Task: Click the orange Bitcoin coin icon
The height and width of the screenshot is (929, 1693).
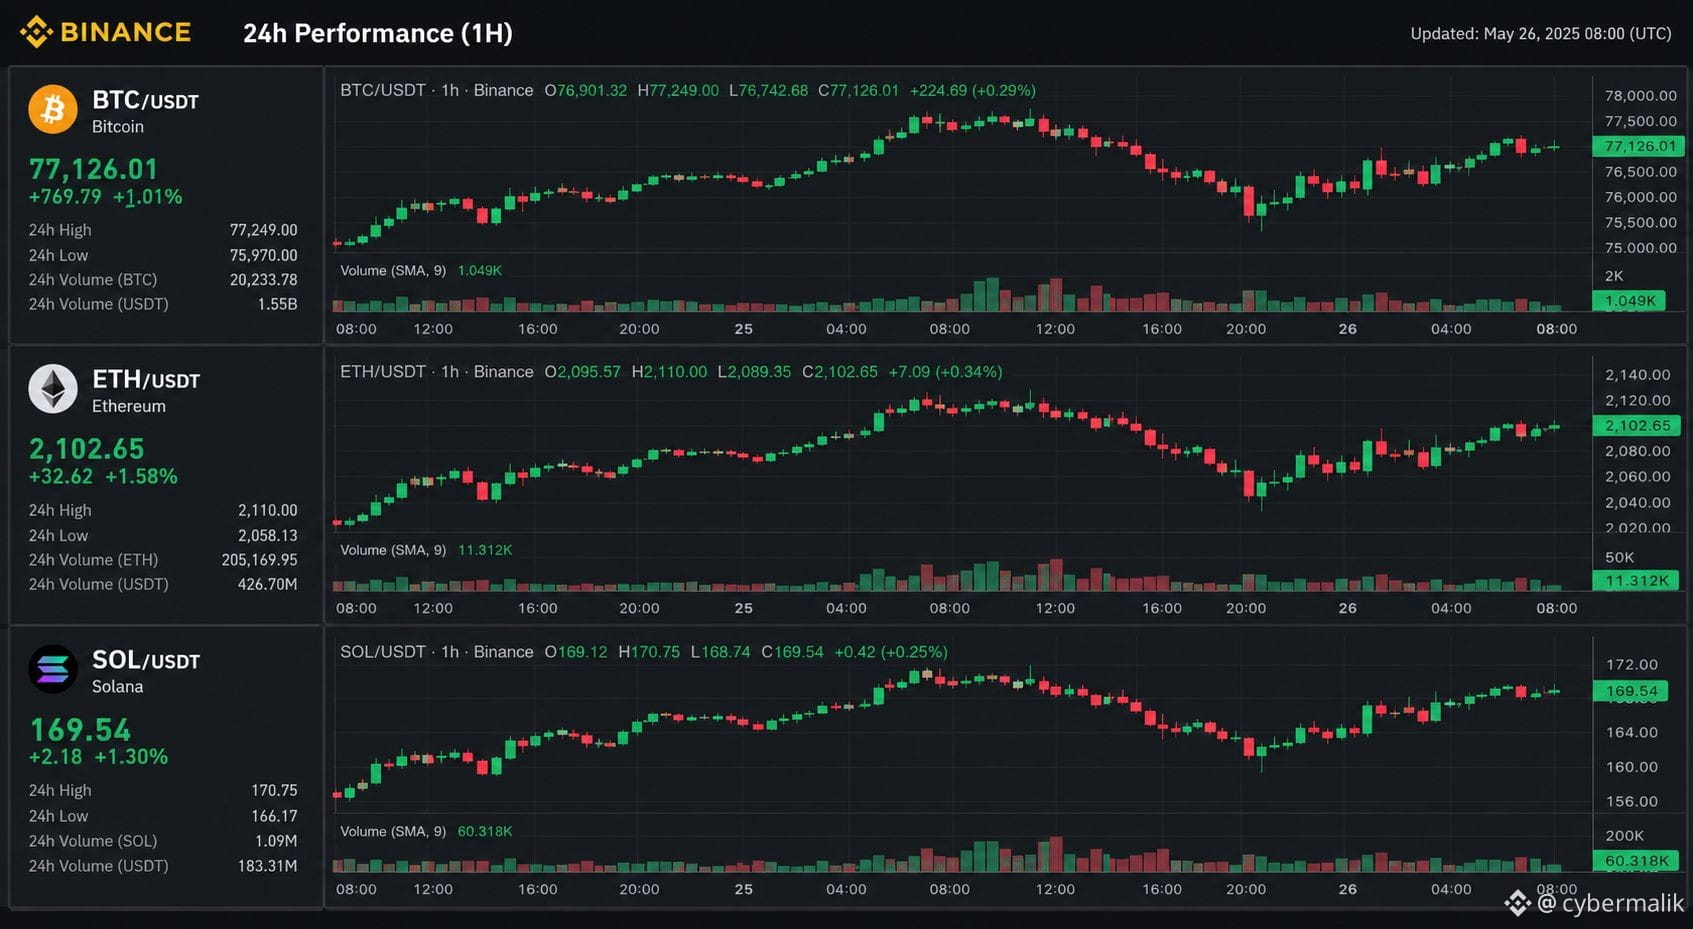Action: coord(53,109)
